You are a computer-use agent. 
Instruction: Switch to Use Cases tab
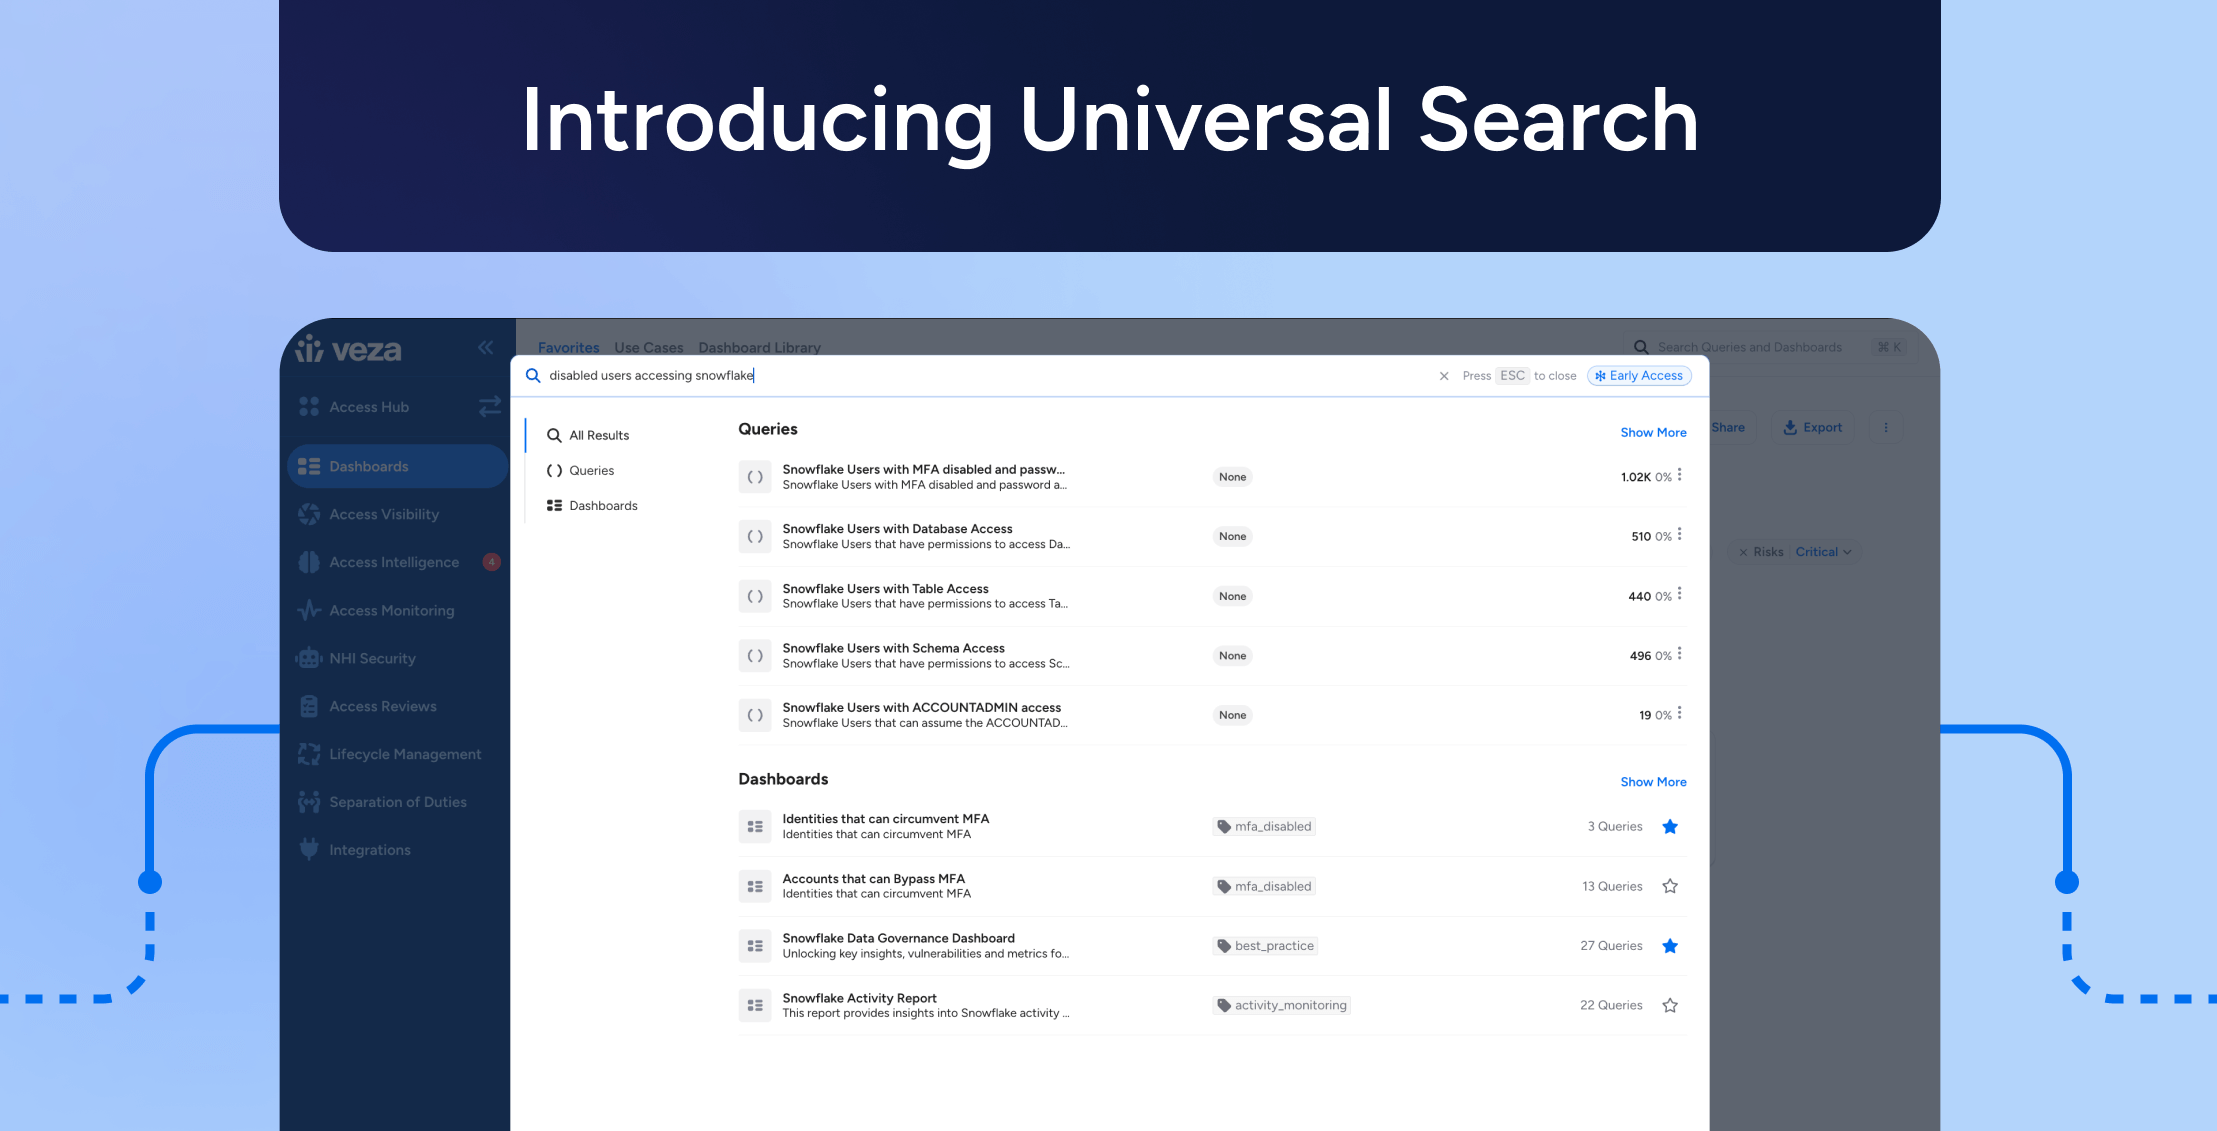tap(649, 348)
